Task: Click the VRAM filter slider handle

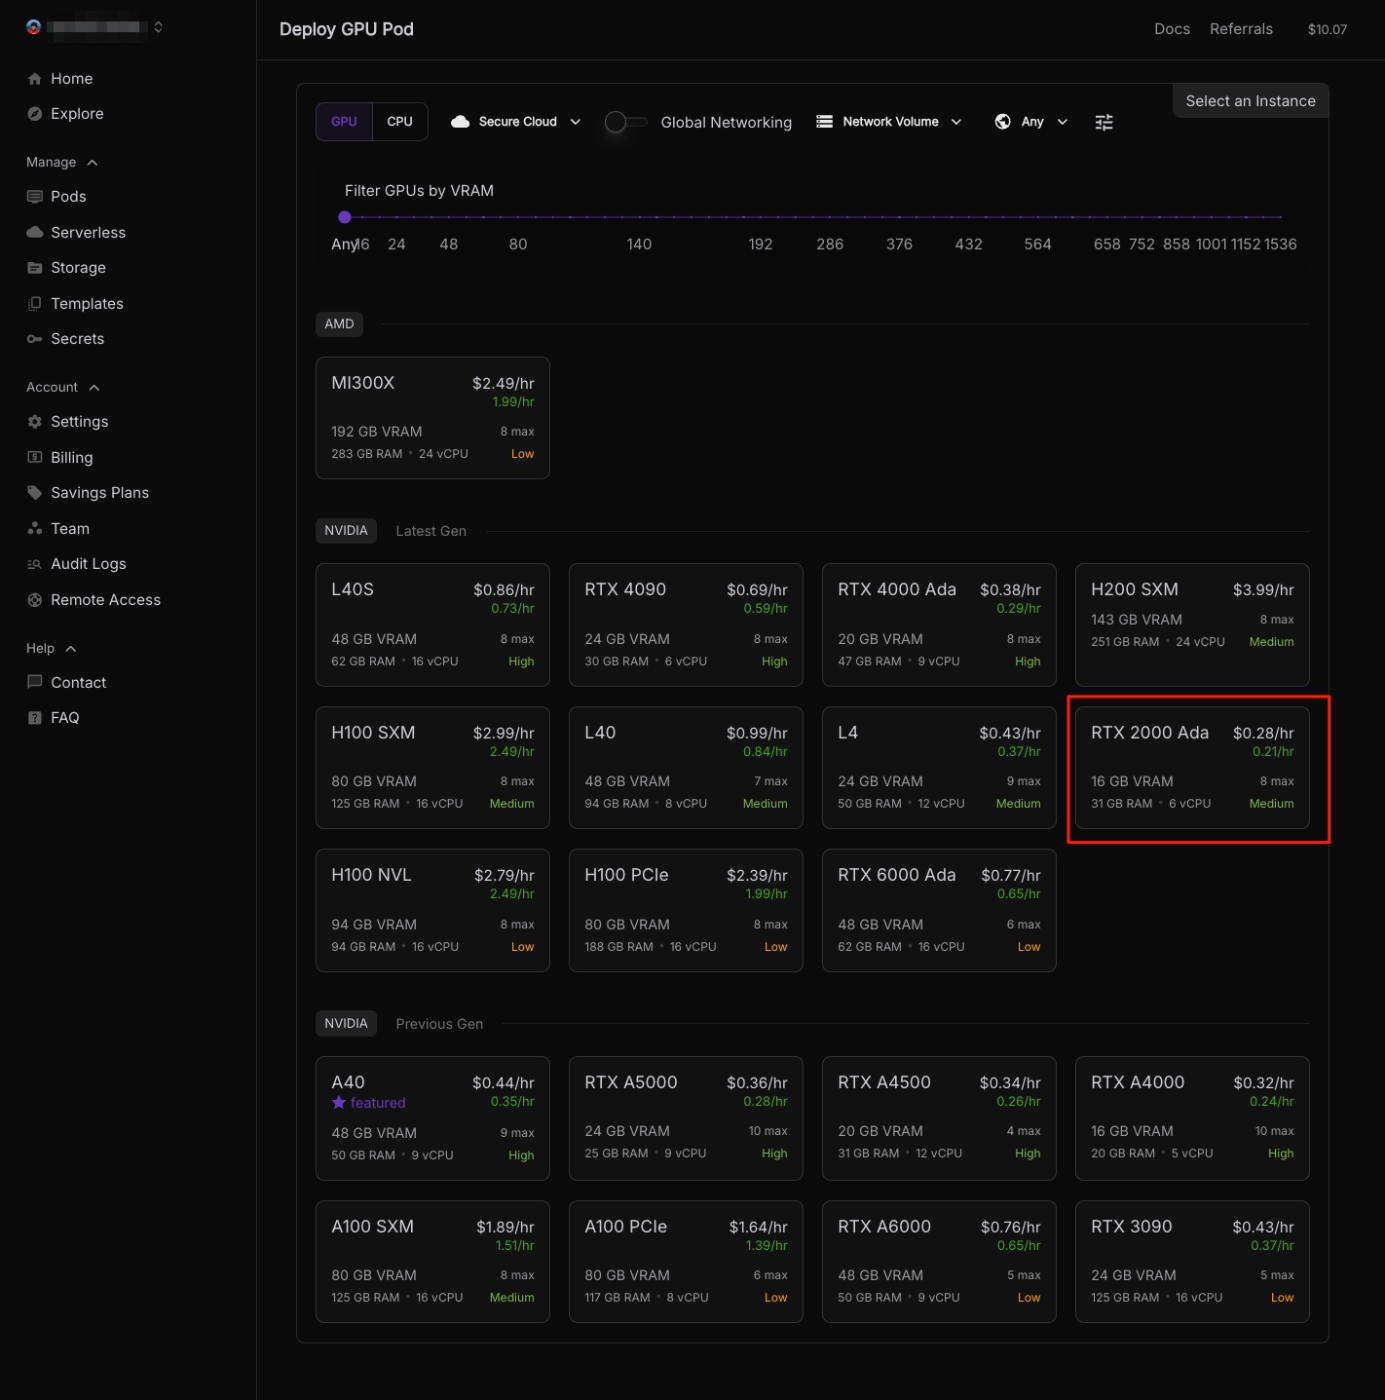Action: (345, 217)
